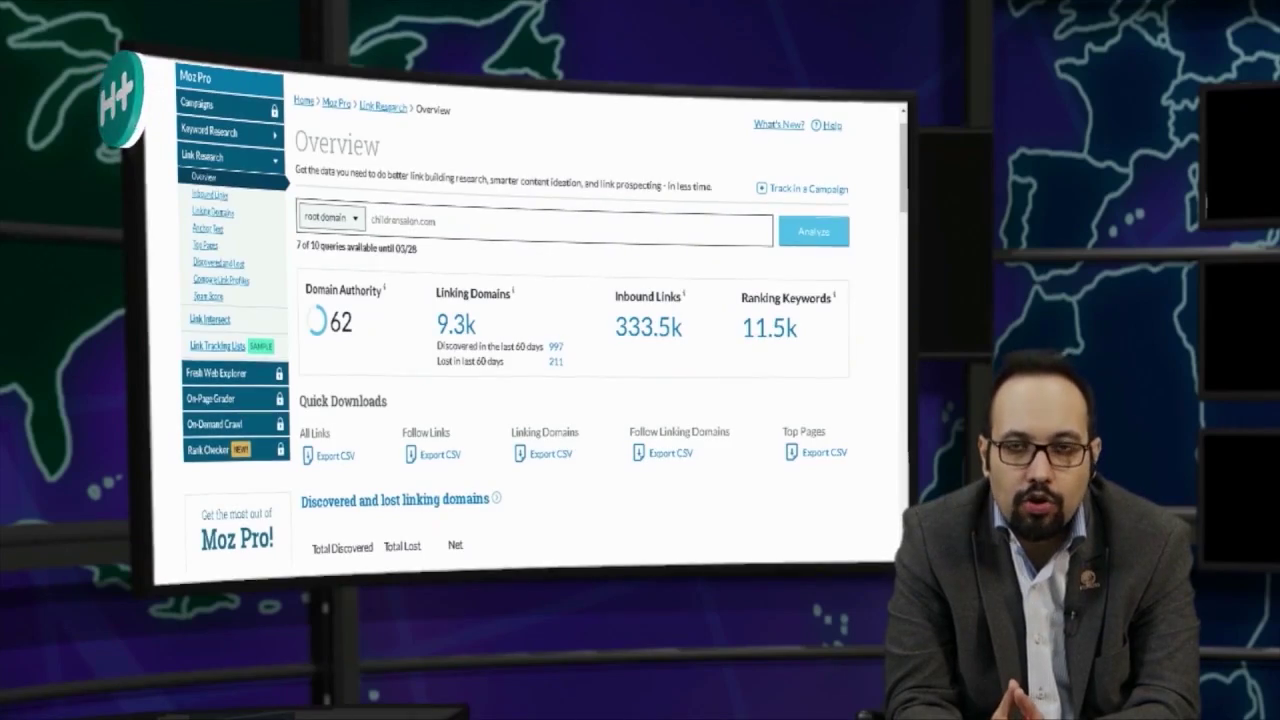Open Discovered and Lost sidebar link

(219, 262)
